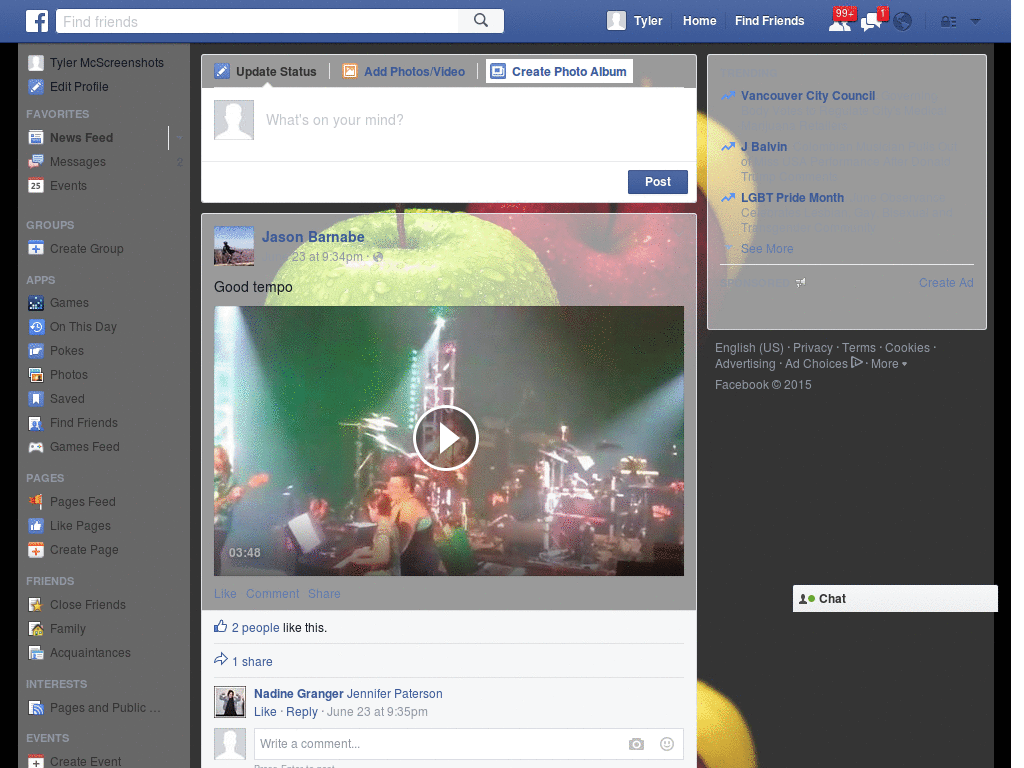Screen dimensions: 1024x768
Task: Focus the Find friends search field
Action: coord(257,21)
